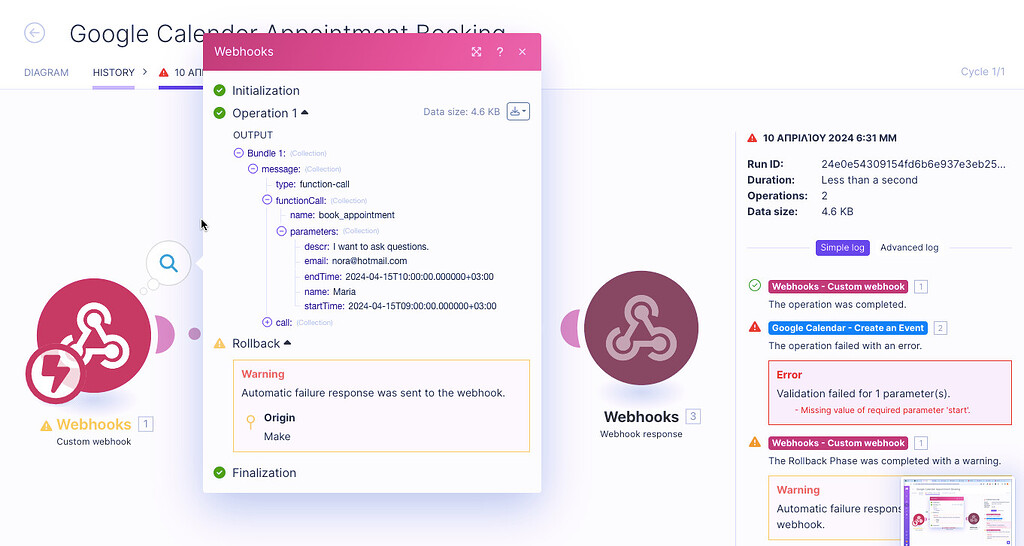Click module number 2 badge in log

(x=940, y=328)
